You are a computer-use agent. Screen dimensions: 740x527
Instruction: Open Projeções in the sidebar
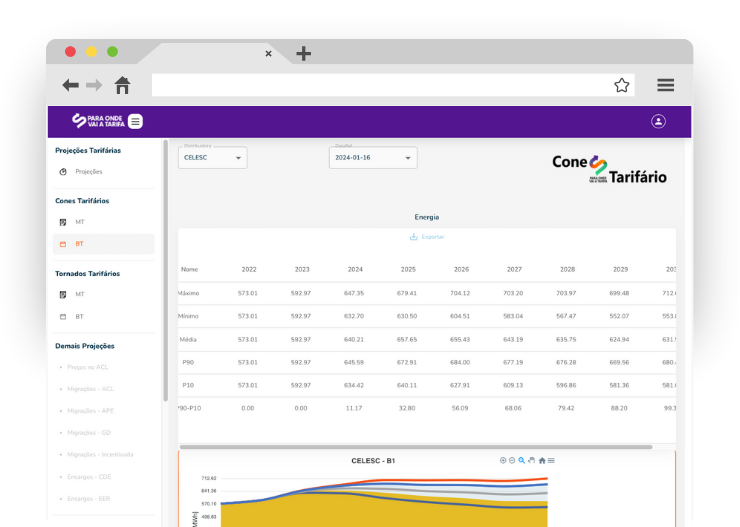tap(88, 172)
